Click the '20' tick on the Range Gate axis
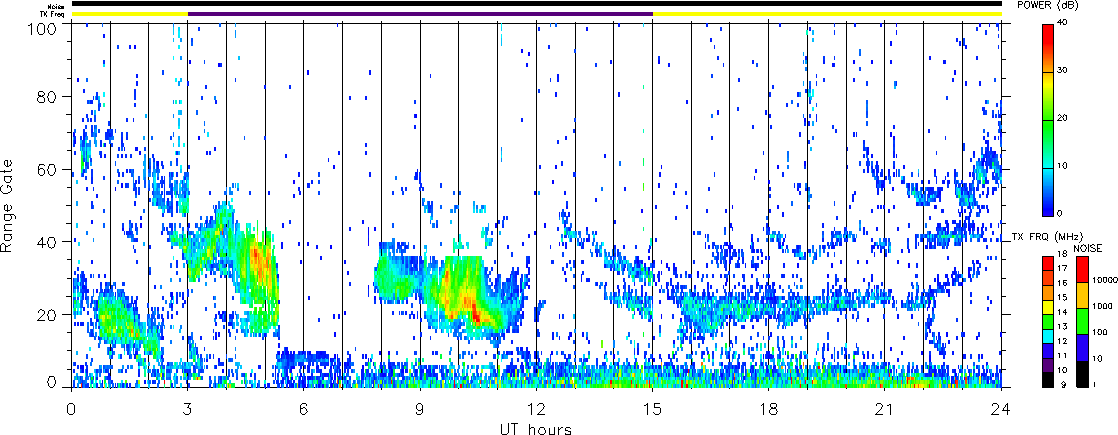 [x=48, y=313]
